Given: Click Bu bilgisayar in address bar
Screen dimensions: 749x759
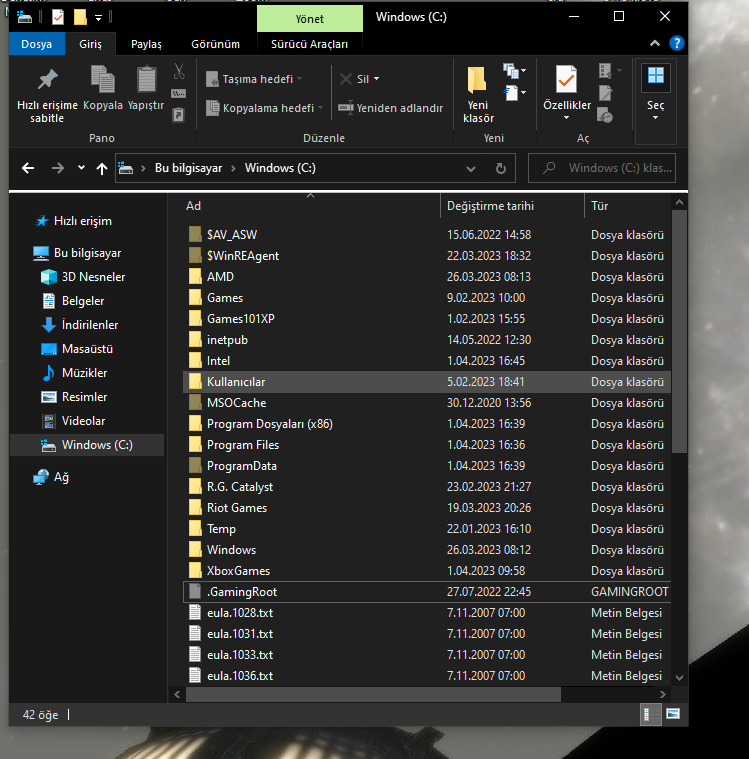Looking at the screenshot, I should point(188,168).
